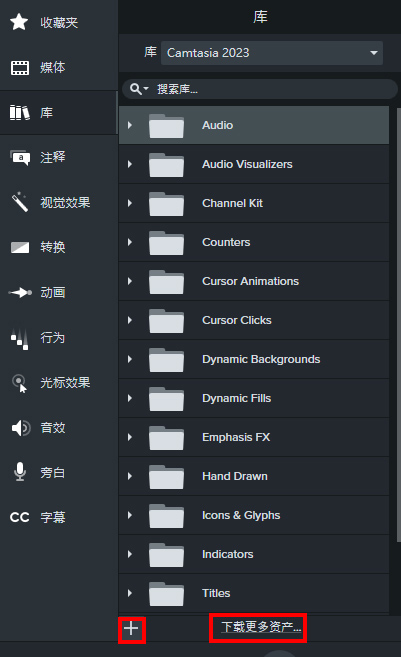
Task: Expand the Cursor Clicks folder arrow
Action: click(130, 320)
